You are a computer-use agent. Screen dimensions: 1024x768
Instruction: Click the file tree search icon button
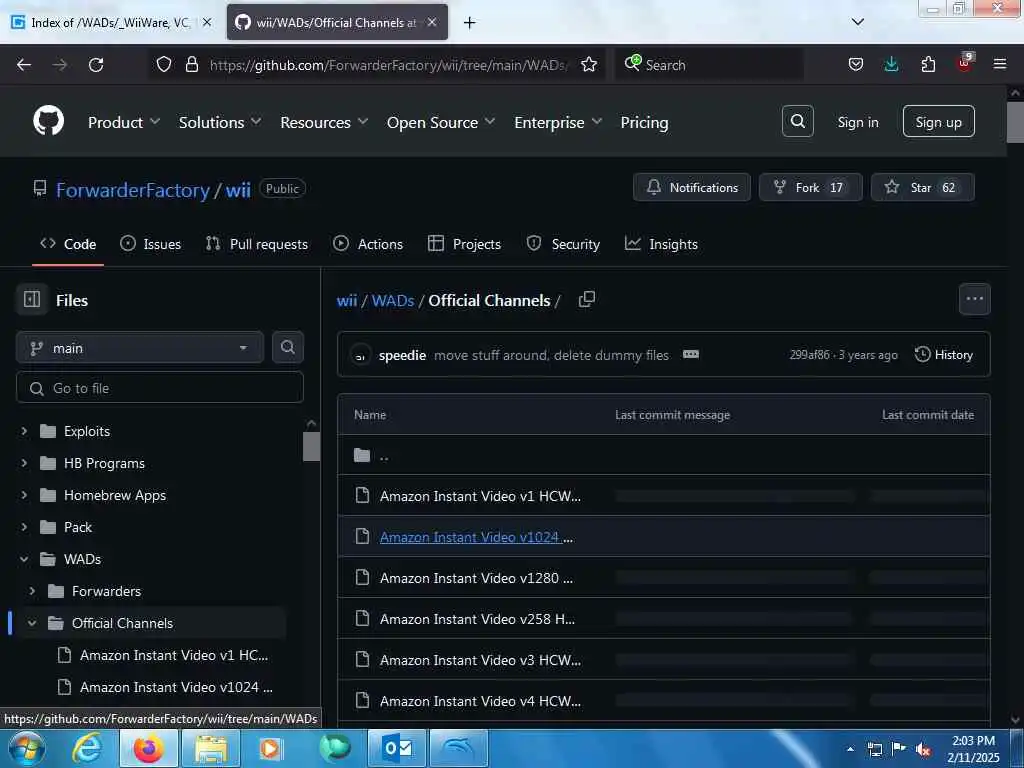(287, 347)
